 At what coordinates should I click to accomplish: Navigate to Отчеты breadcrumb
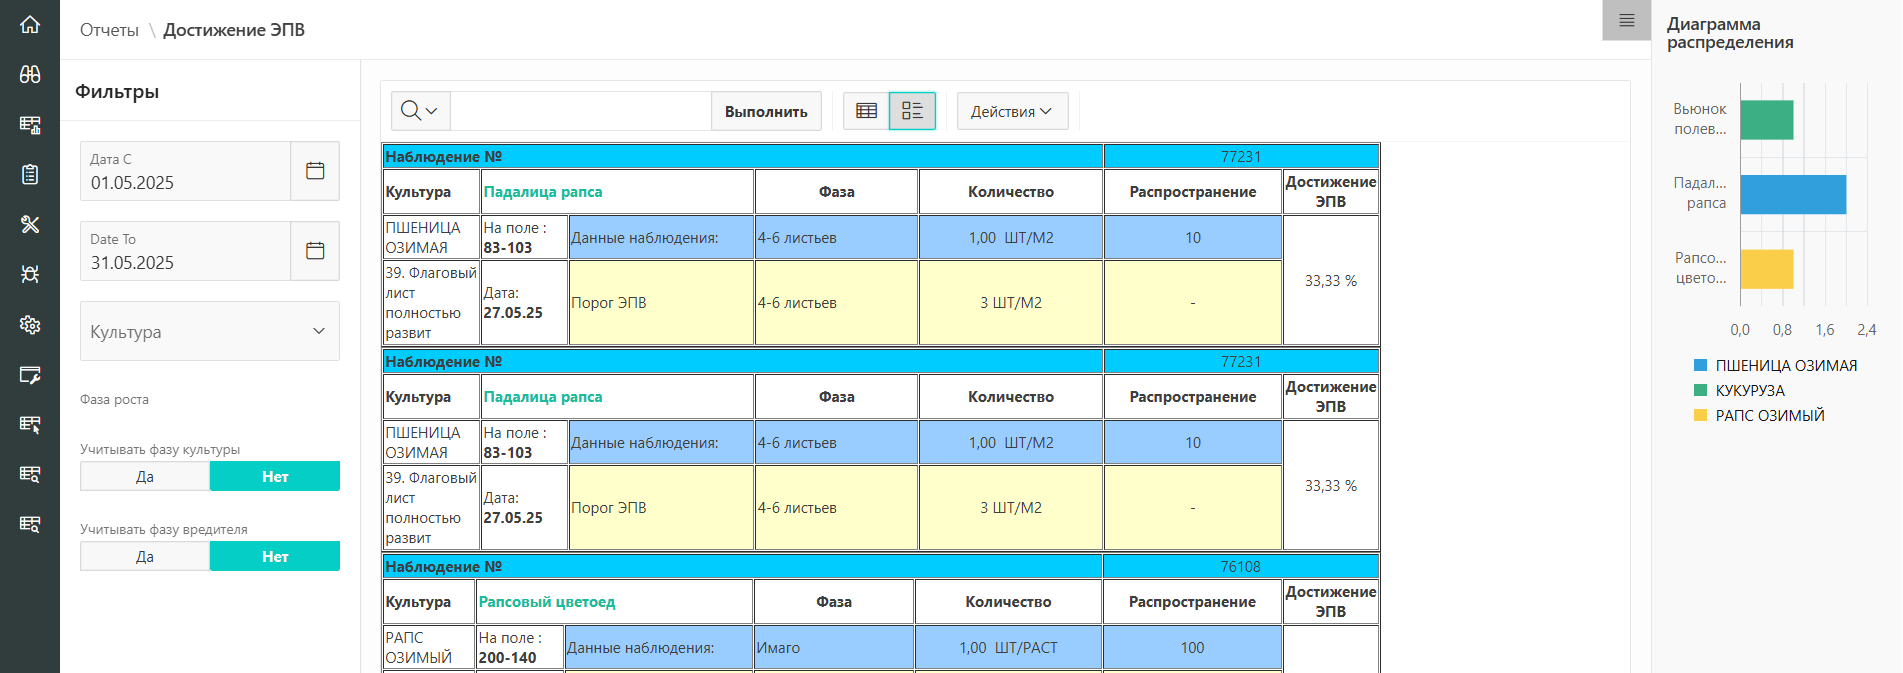[109, 30]
